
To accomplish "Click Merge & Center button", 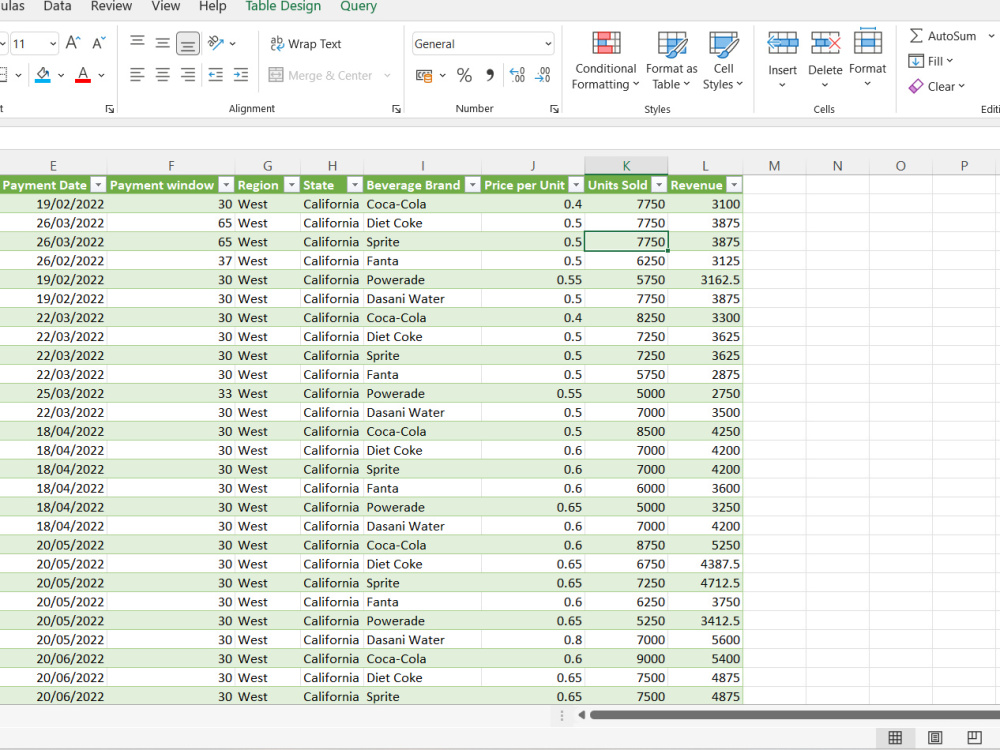I will [321, 75].
